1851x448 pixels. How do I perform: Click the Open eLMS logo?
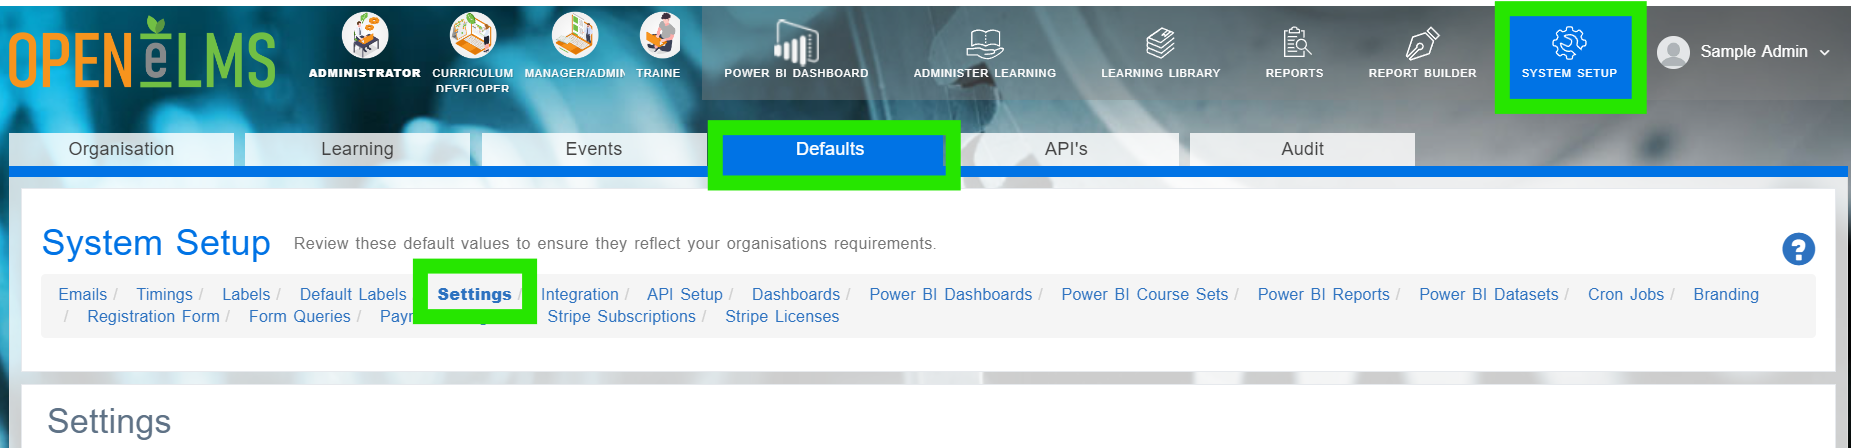(x=142, y=54)
